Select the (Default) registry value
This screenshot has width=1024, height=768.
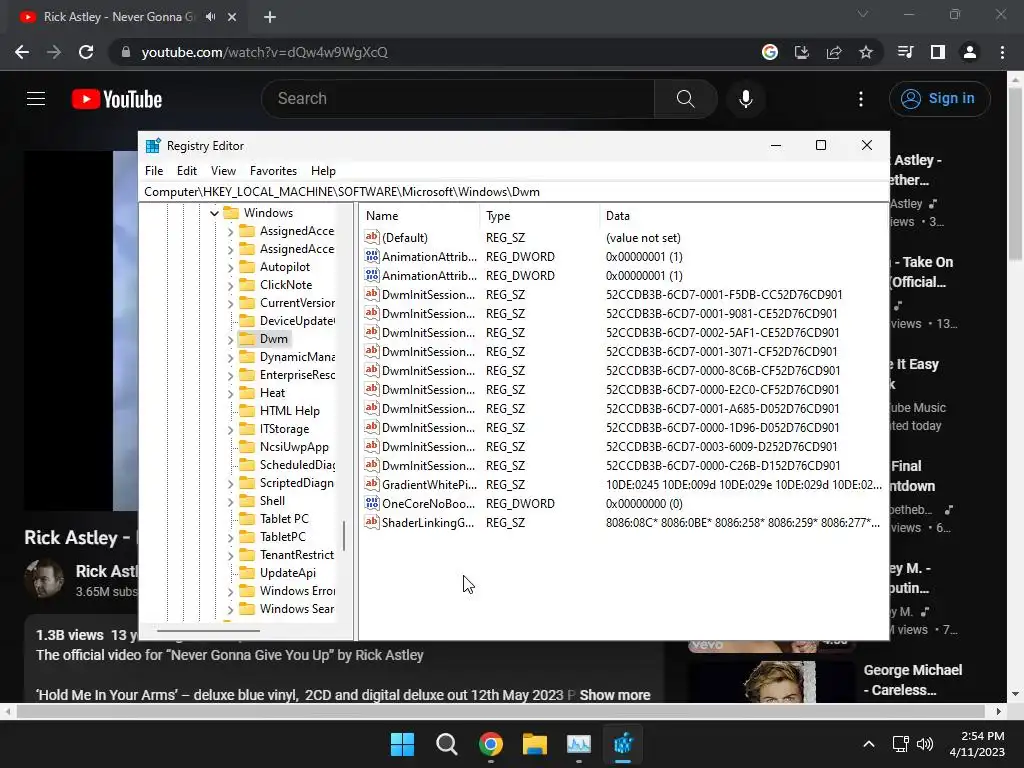point(405,238)
